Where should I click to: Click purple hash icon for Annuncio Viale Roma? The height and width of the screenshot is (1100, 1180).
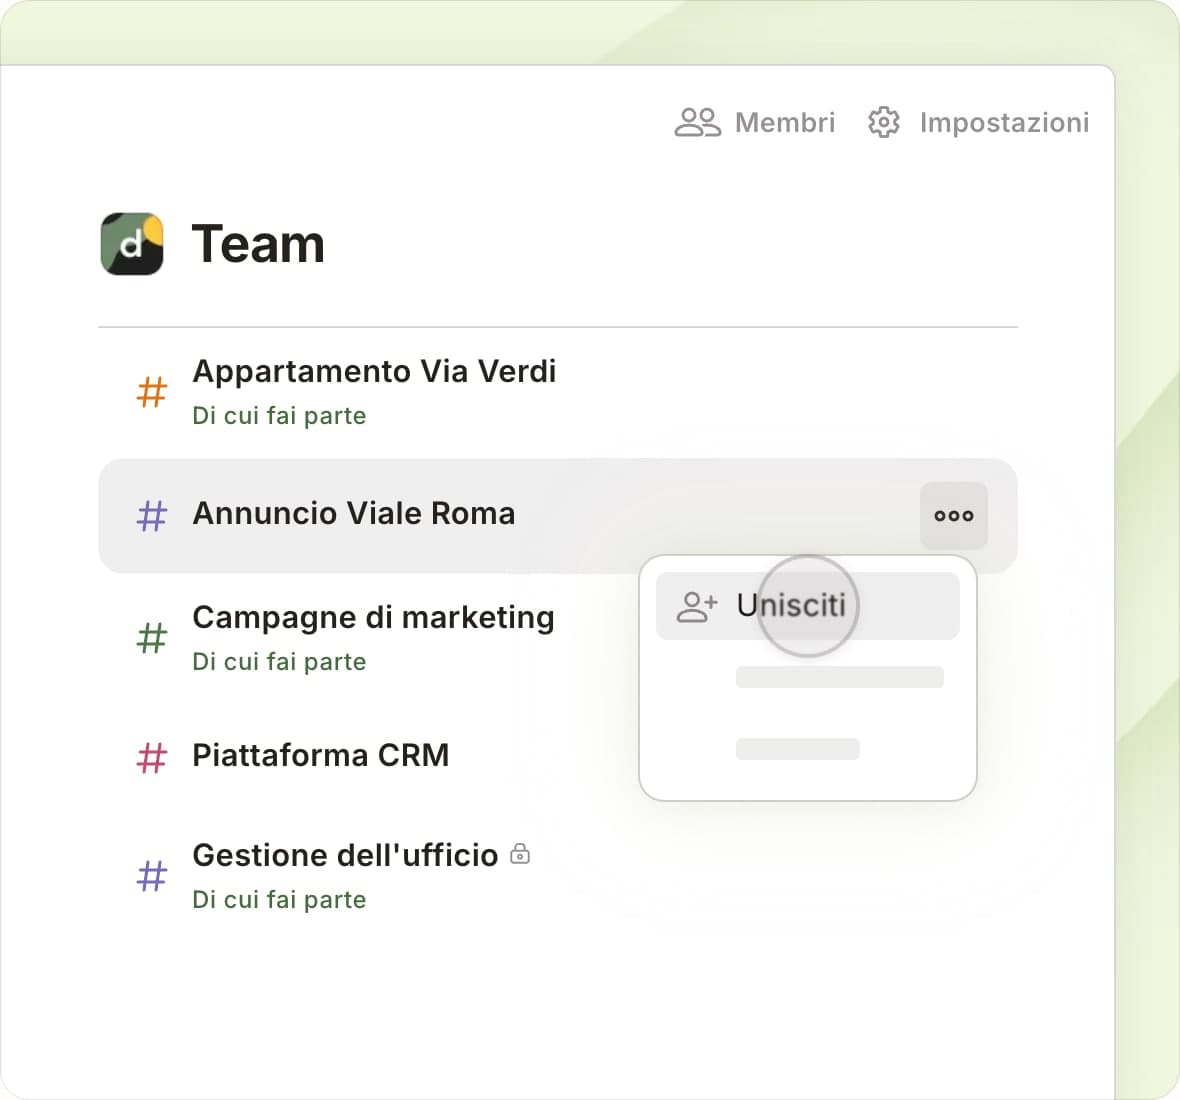click(x=151, y=516)
